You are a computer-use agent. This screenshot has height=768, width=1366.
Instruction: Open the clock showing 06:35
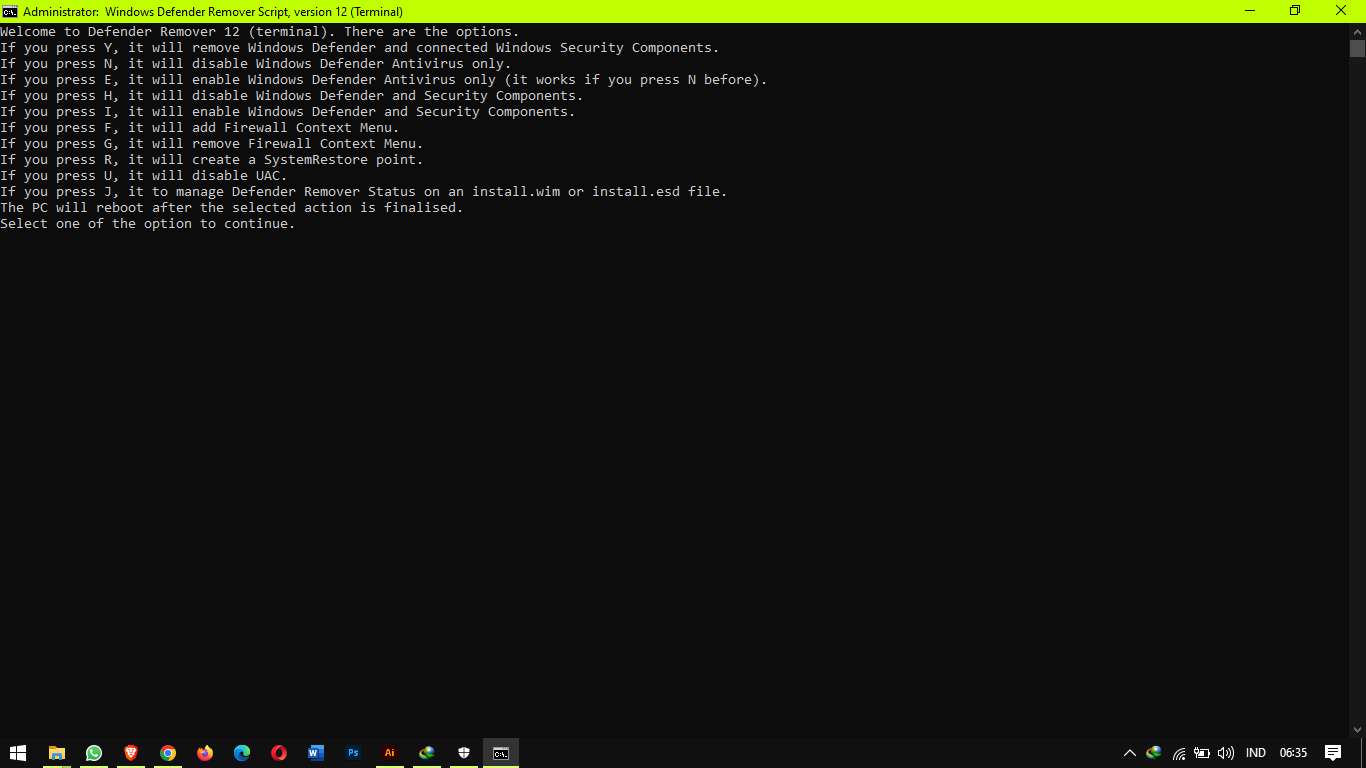(1293, 753)
